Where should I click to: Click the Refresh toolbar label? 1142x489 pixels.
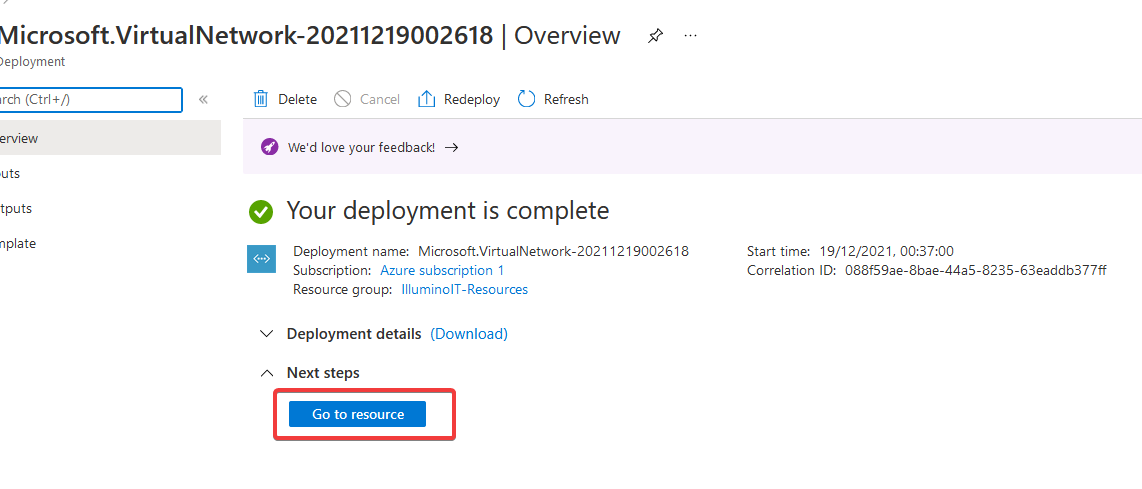coord(566,99)
